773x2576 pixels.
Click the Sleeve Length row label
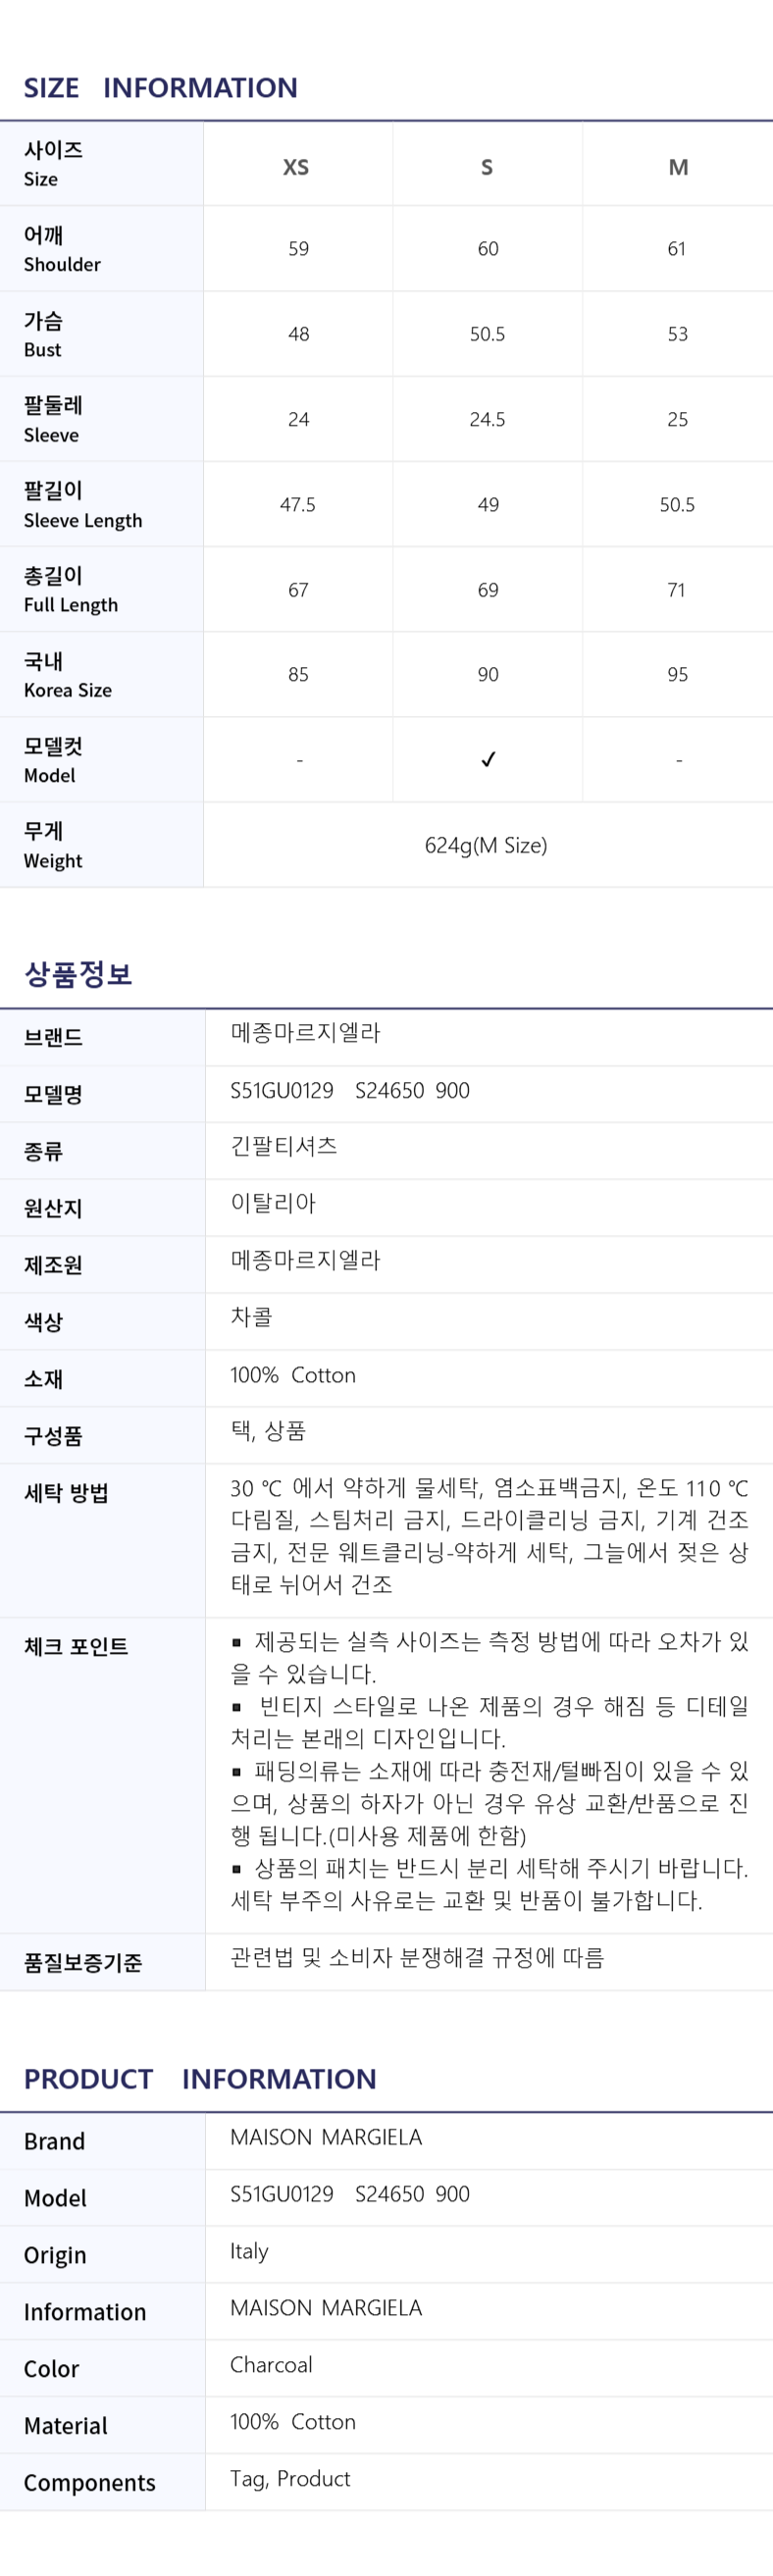pyautogui.click(x=83, y=505)
